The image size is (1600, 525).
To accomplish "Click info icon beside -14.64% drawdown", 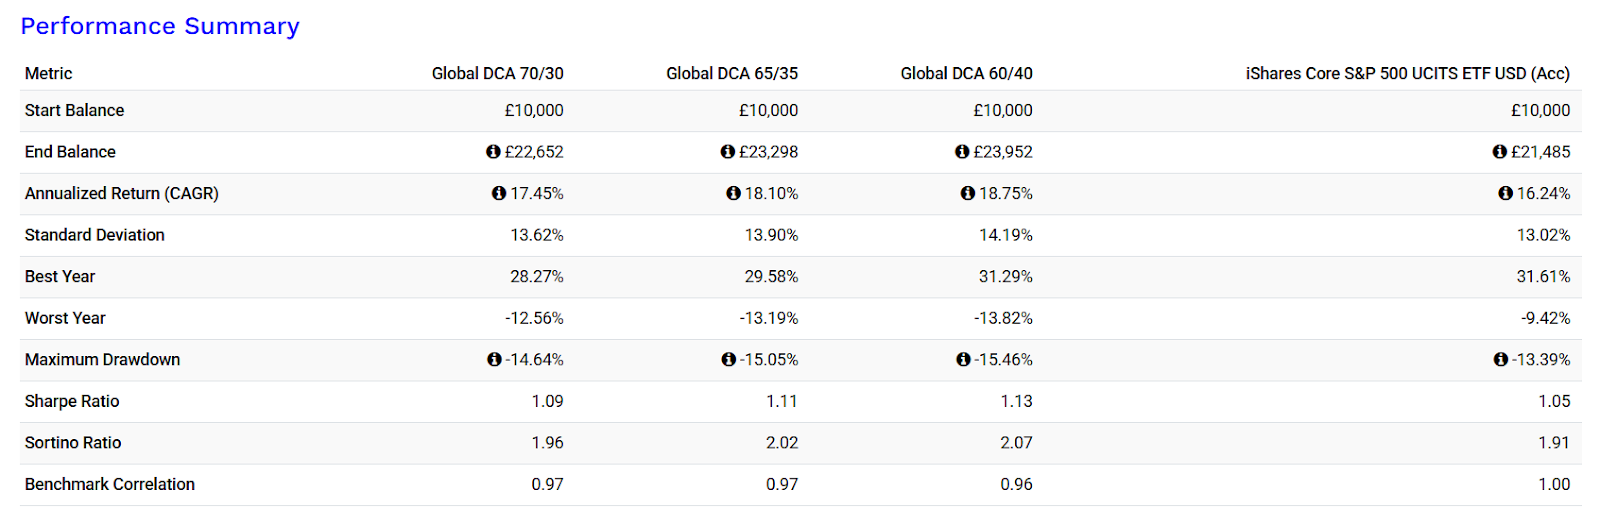I will (x=494, y=359).
